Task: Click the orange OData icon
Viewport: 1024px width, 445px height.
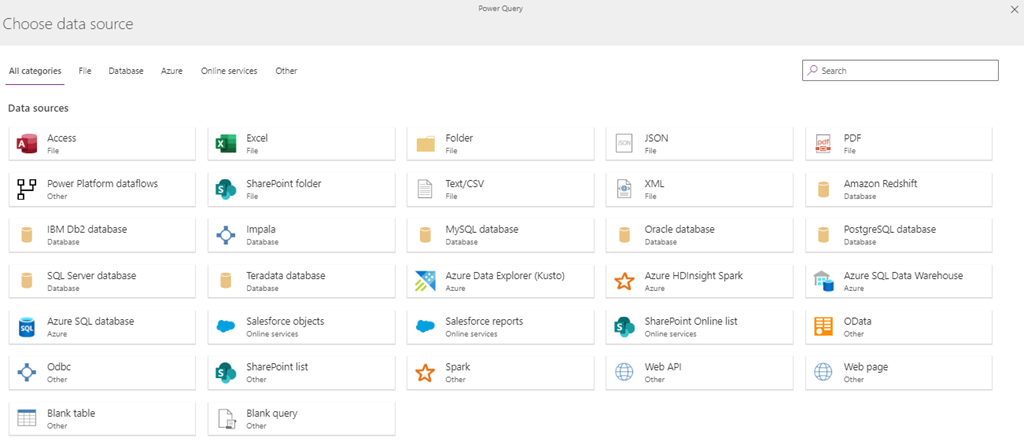Action: click(824, 327)
